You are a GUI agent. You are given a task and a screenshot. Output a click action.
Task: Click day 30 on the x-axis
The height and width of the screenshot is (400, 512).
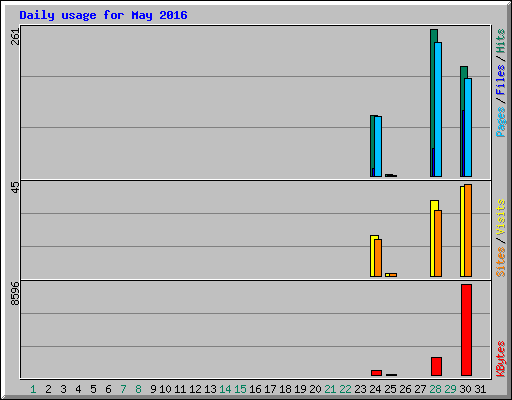pyautogui.click(x=465, y=389)
